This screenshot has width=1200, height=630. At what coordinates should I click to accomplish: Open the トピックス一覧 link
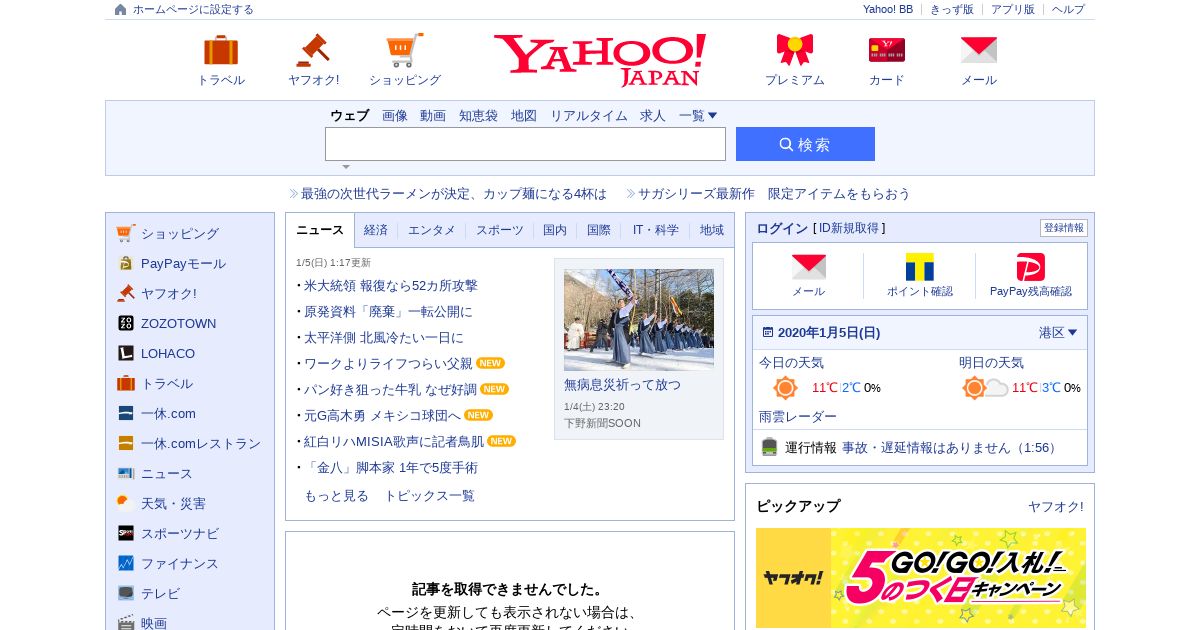tap(429, 496)
